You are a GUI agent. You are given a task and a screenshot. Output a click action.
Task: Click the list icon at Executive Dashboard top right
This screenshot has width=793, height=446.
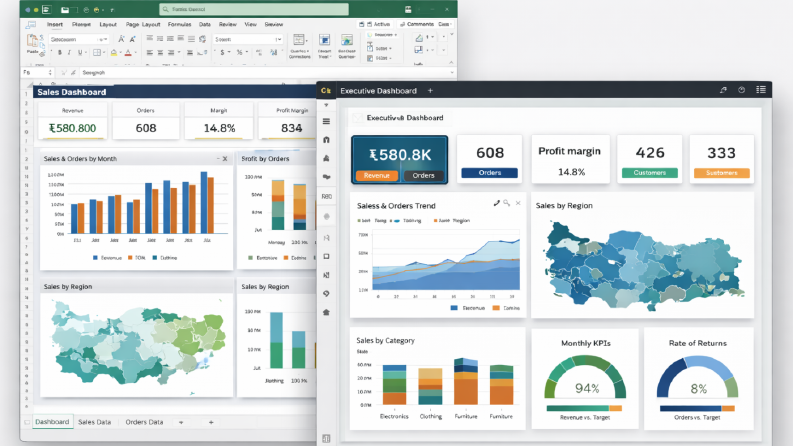[x=761, y=90]
